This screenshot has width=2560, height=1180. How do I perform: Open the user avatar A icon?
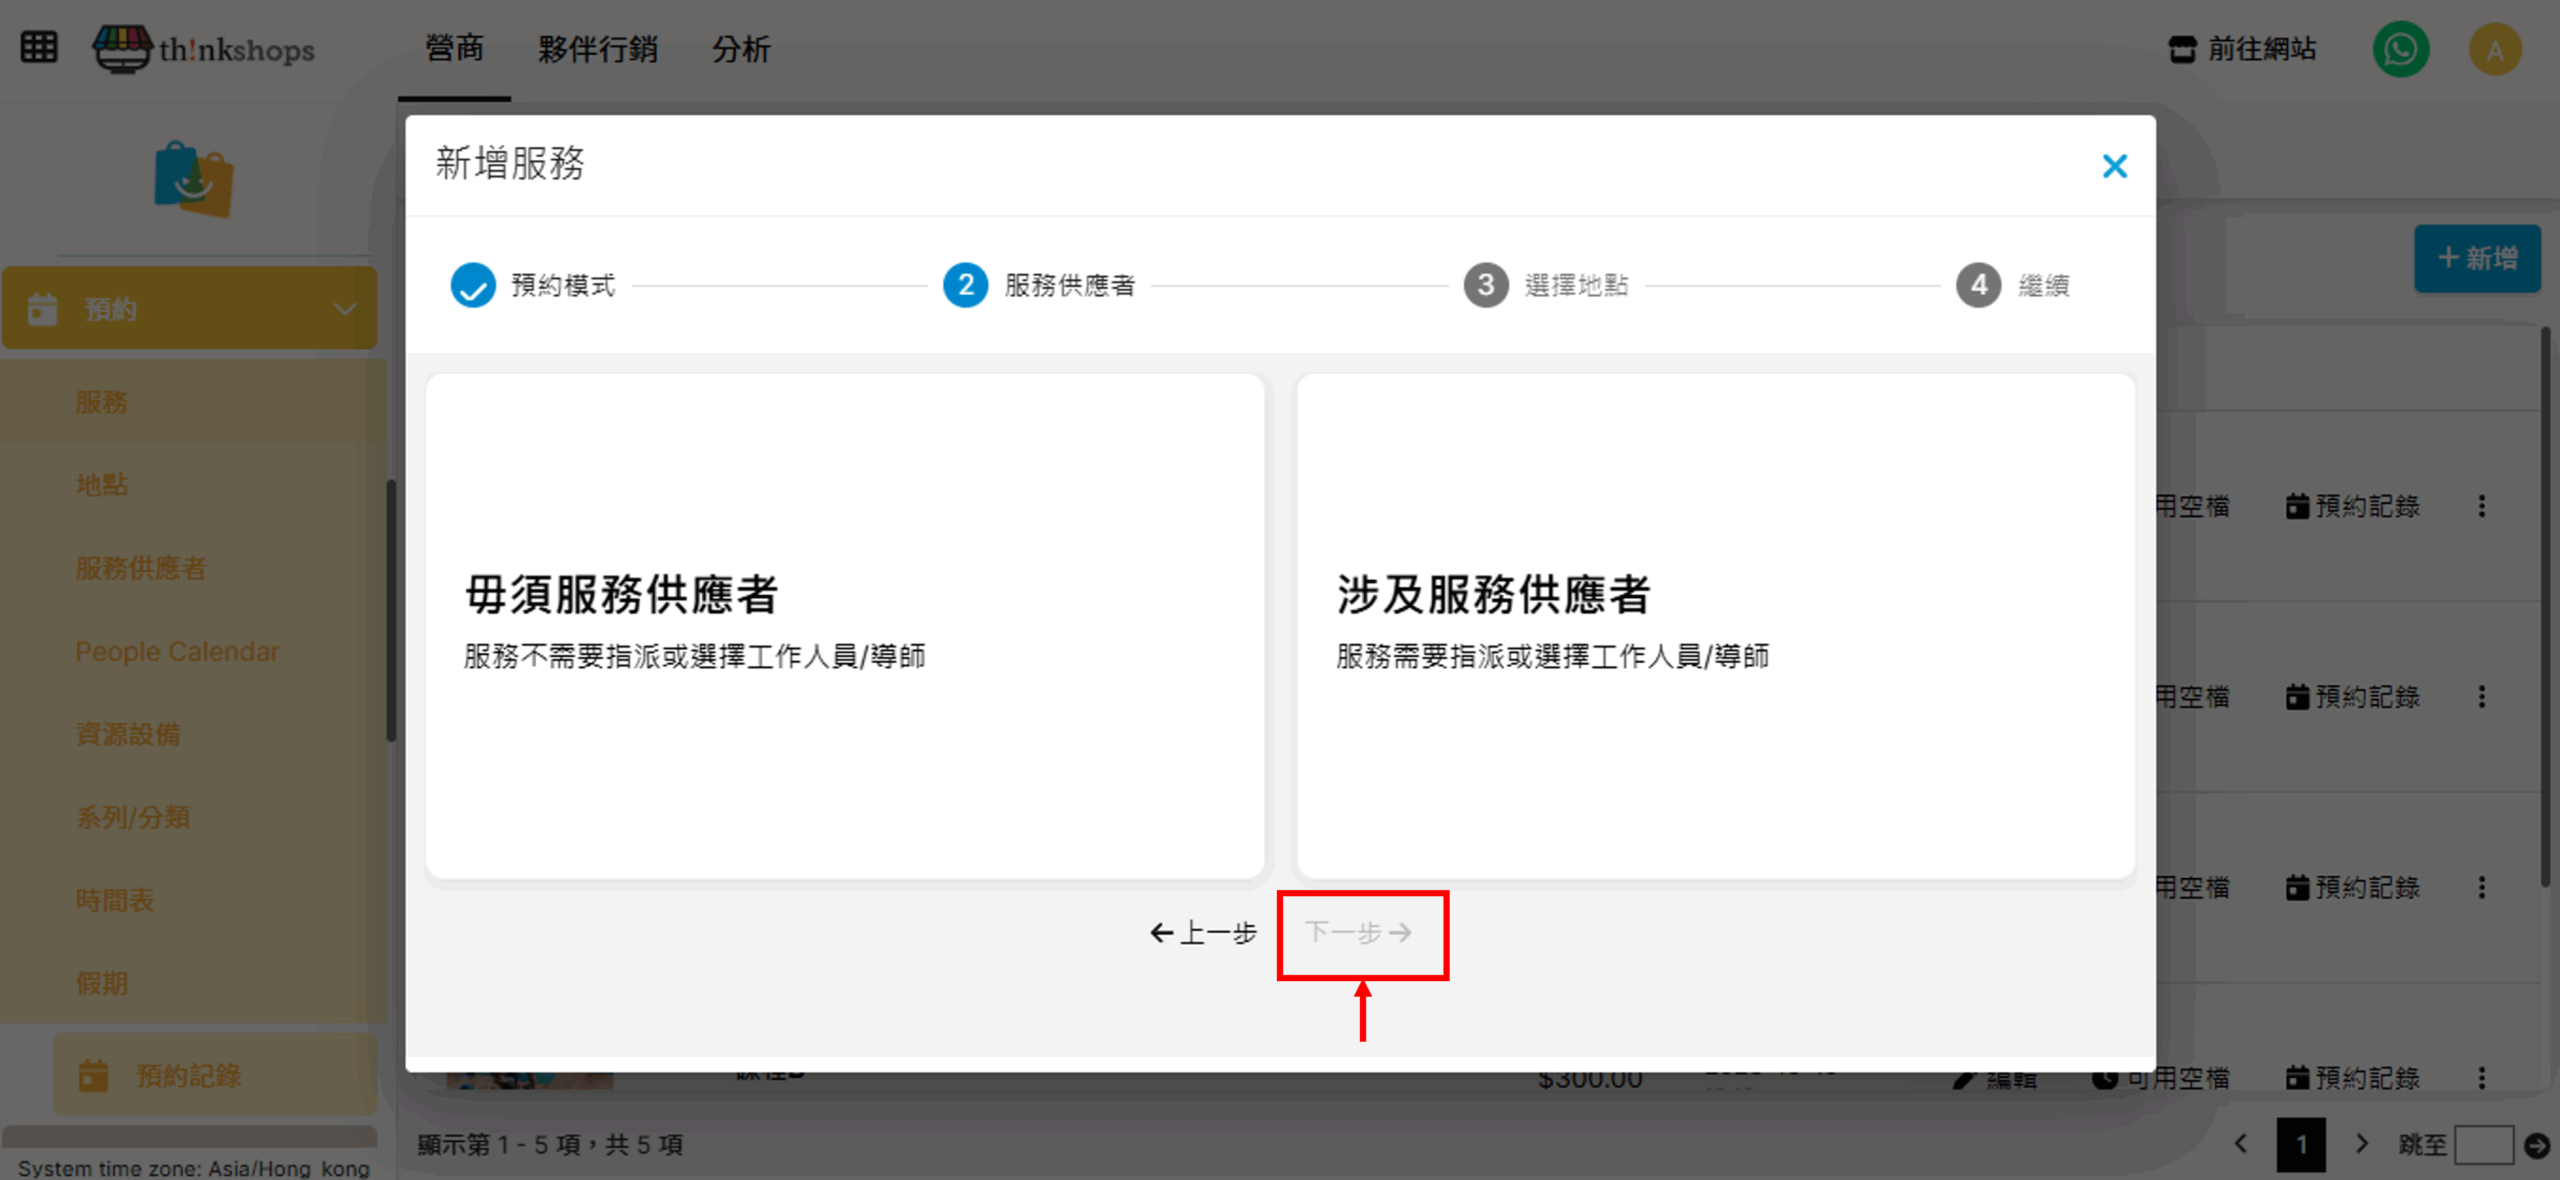(x=2495, y=50)
